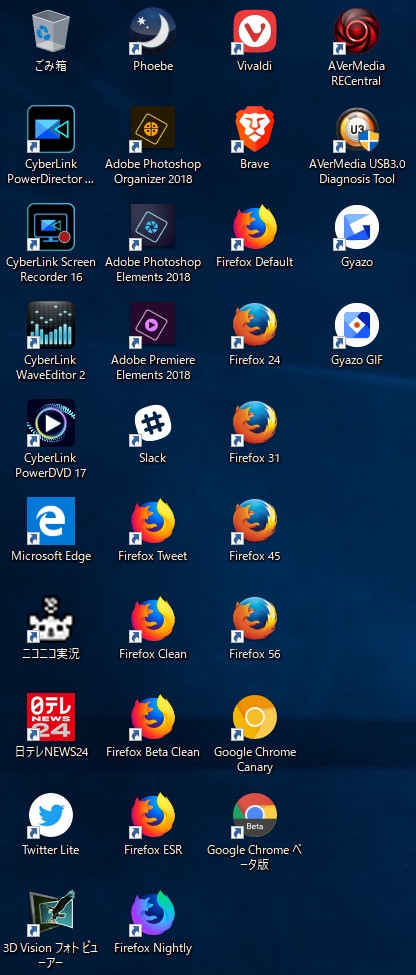Click CyberLink Screen Recorder 16 icon

tap(51, 227)
